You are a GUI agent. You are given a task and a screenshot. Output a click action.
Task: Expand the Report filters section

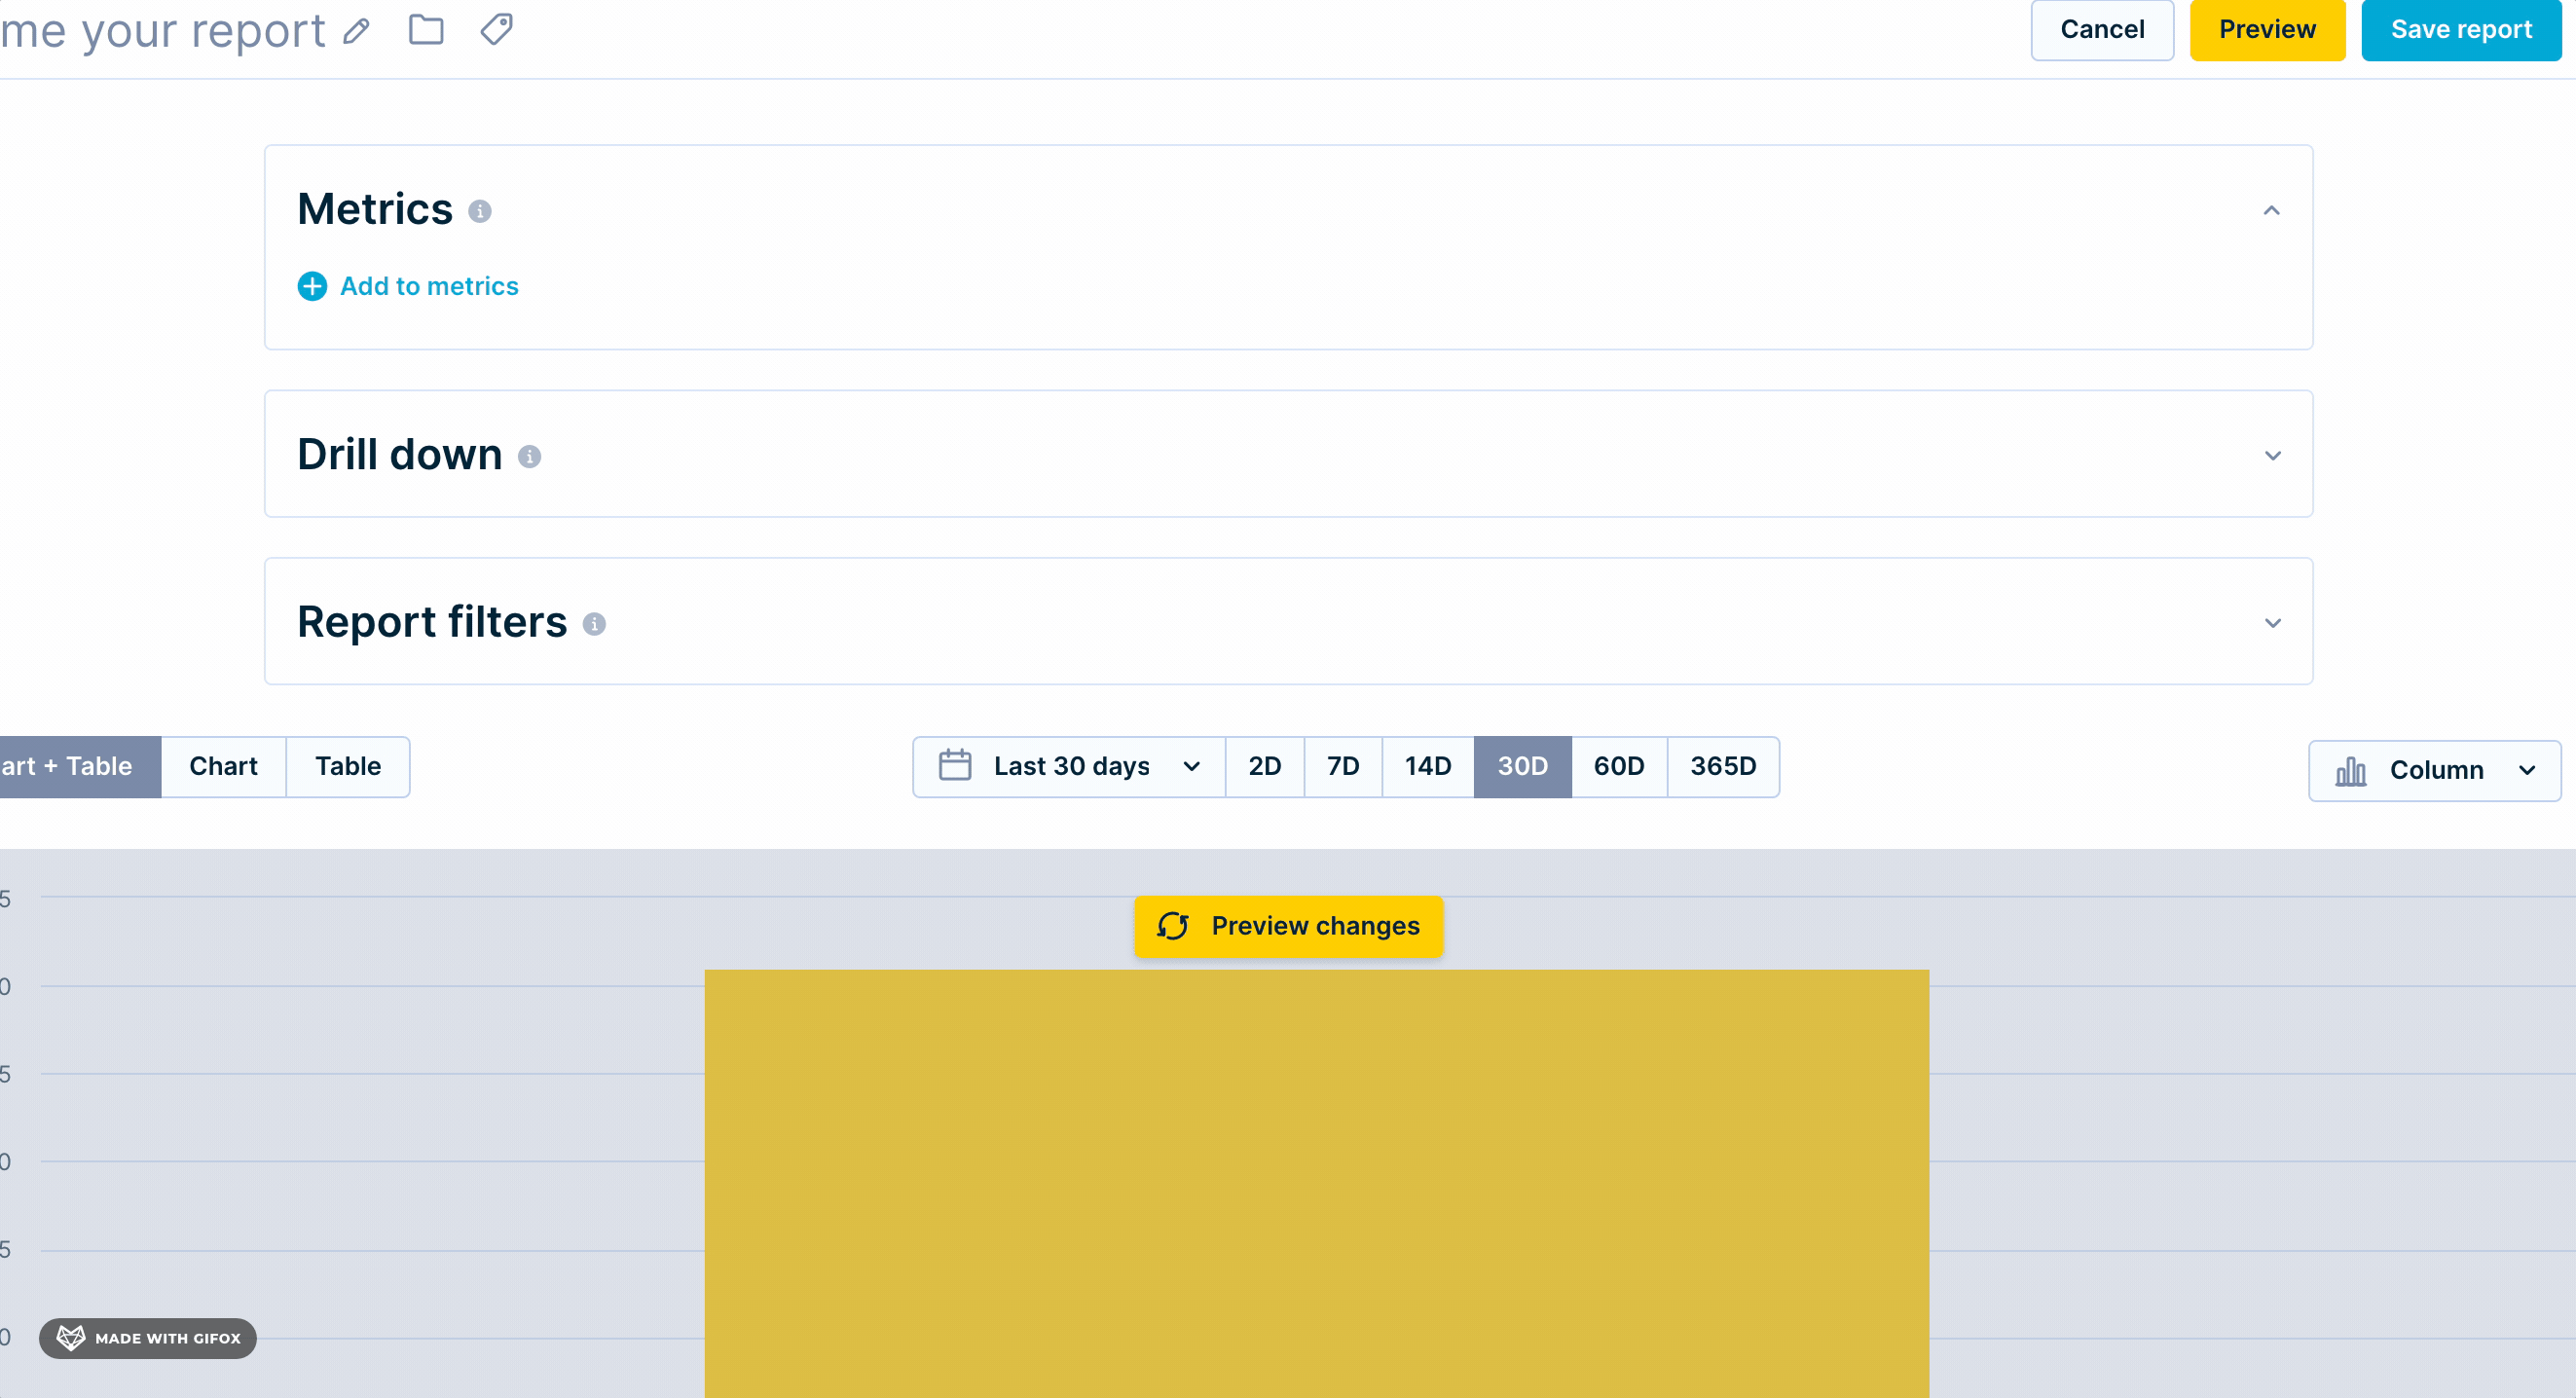2272,623
